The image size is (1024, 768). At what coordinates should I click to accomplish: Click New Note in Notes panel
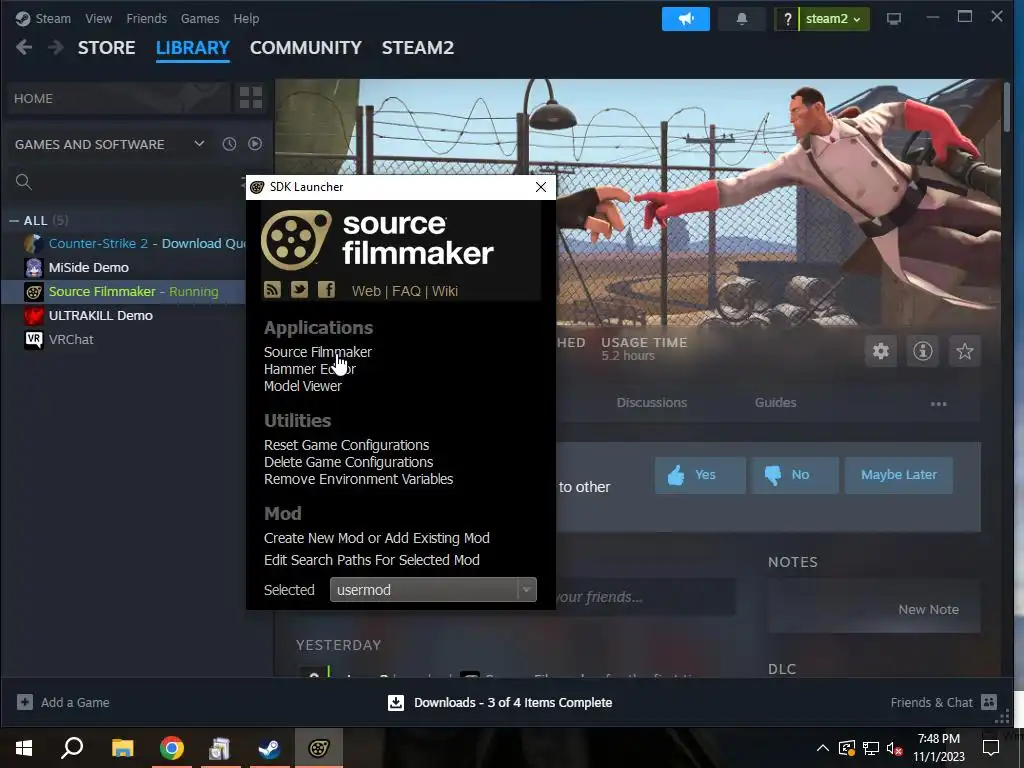click(928, 609)
